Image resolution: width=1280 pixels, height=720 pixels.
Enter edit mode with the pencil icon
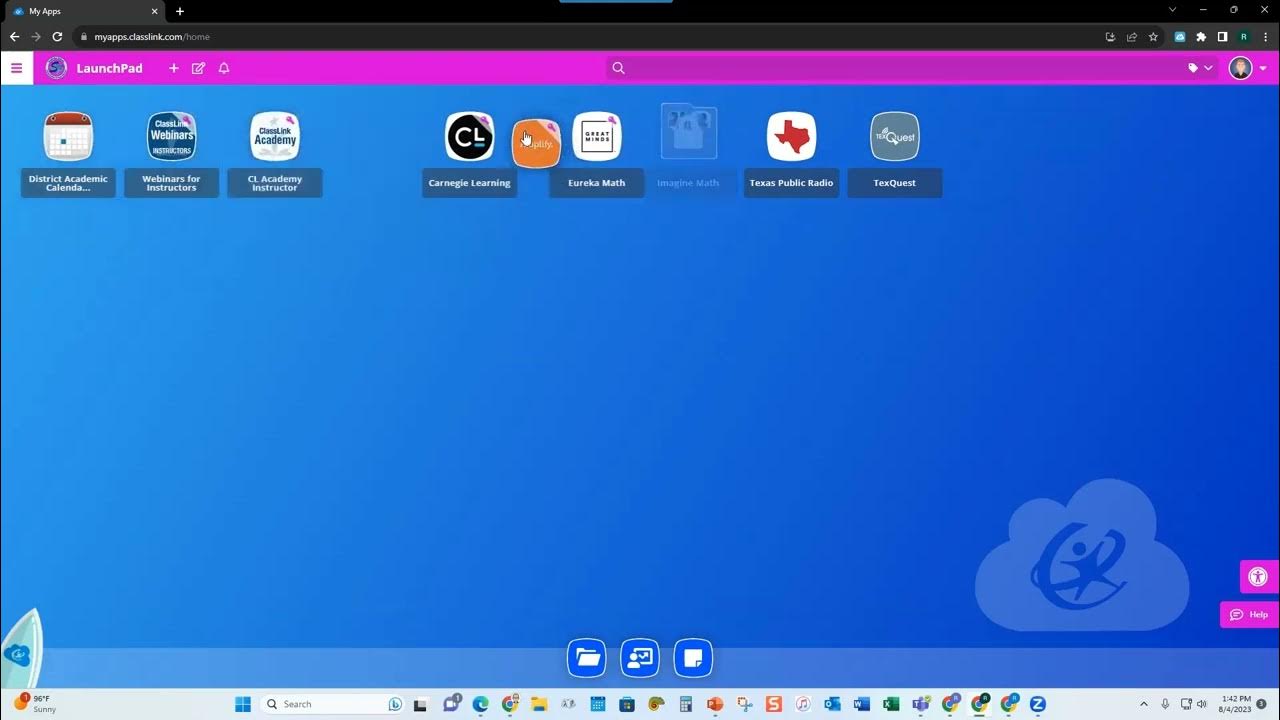[x=198, y=68]
